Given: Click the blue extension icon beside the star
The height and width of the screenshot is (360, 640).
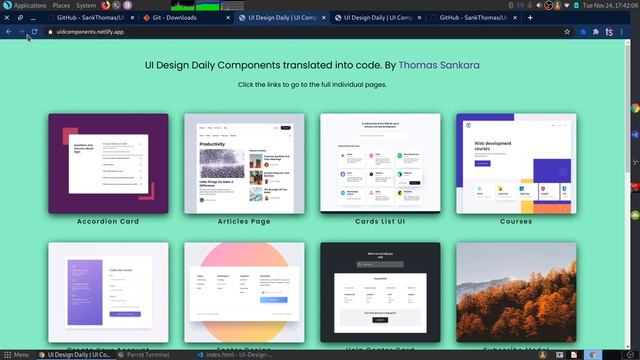Looking at the screenshot, I should click(x=583, y=32).
